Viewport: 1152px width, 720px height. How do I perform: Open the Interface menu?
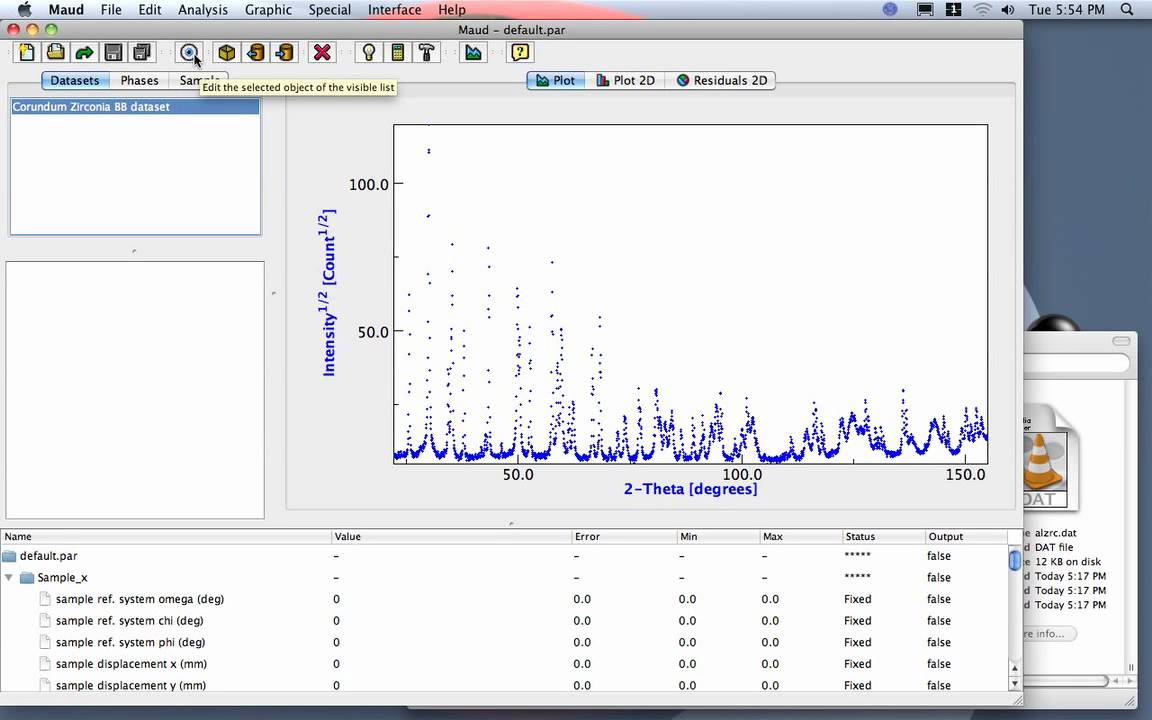coord(395,10)
